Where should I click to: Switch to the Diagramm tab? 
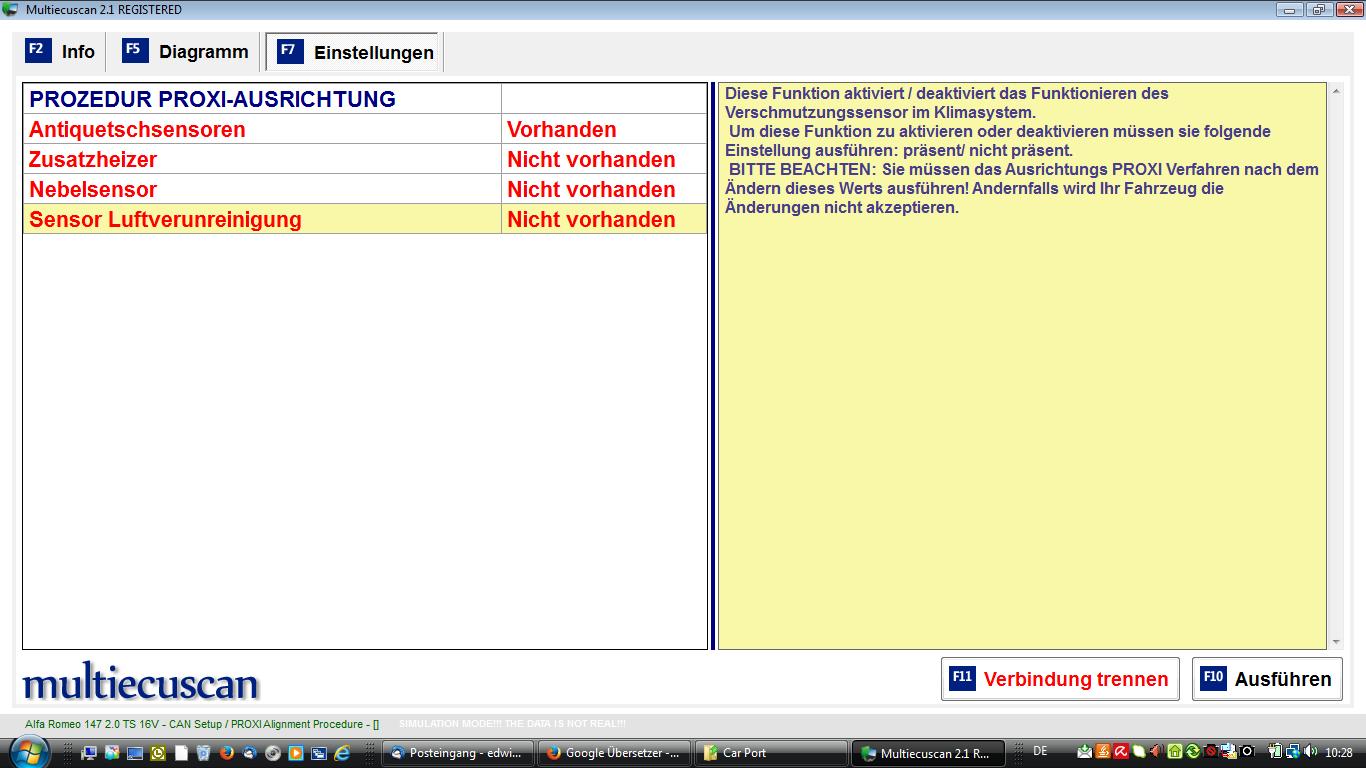coord(186,51)
